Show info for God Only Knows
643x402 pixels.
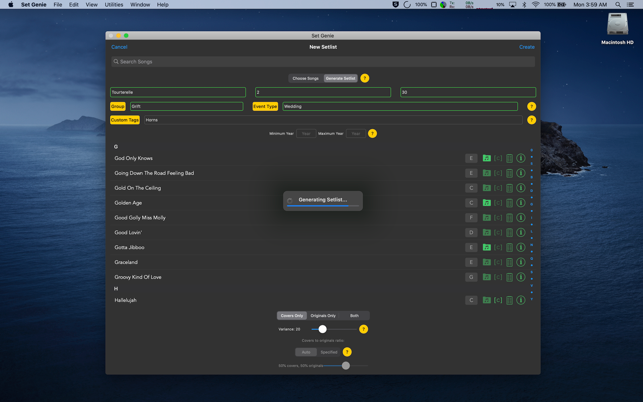click(521, 158)
